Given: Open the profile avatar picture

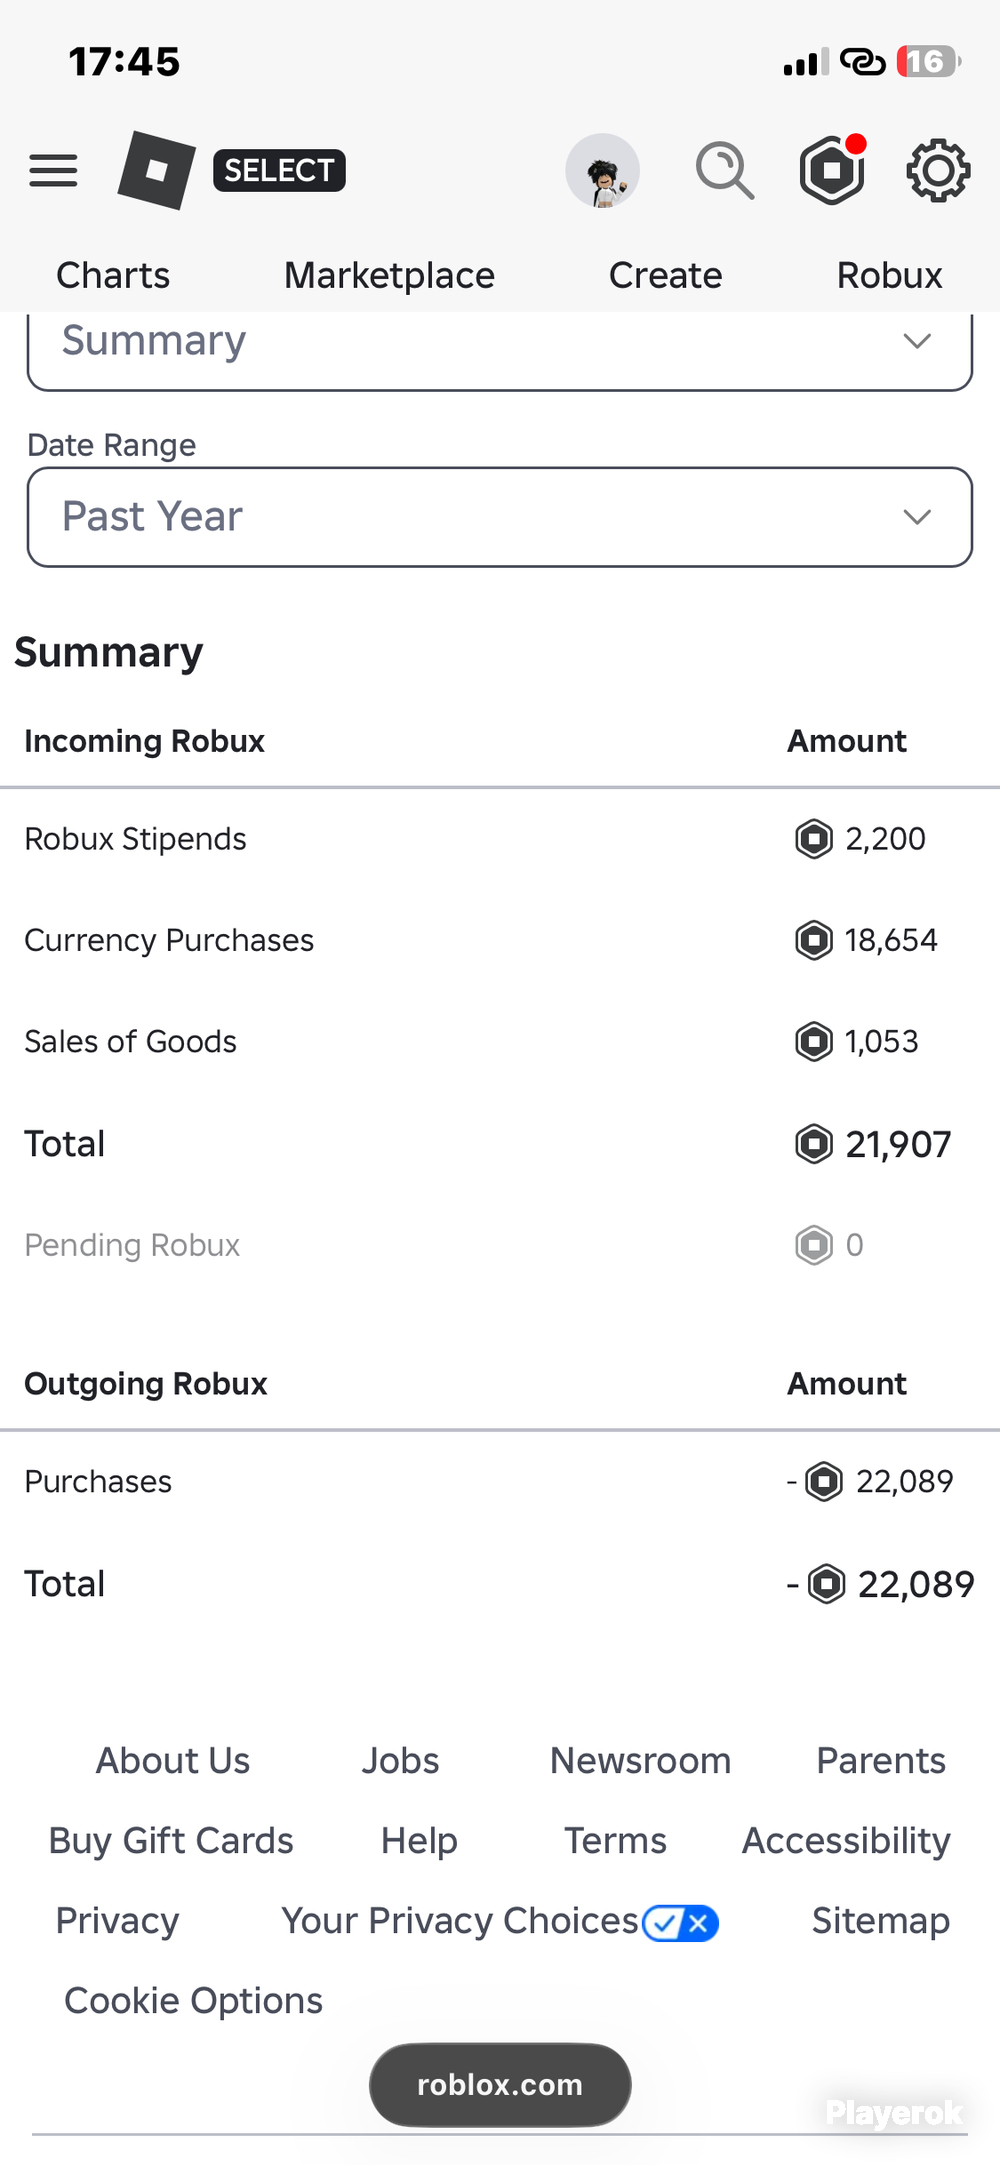Looking at the screenshot, I should [x=602, y=171].
